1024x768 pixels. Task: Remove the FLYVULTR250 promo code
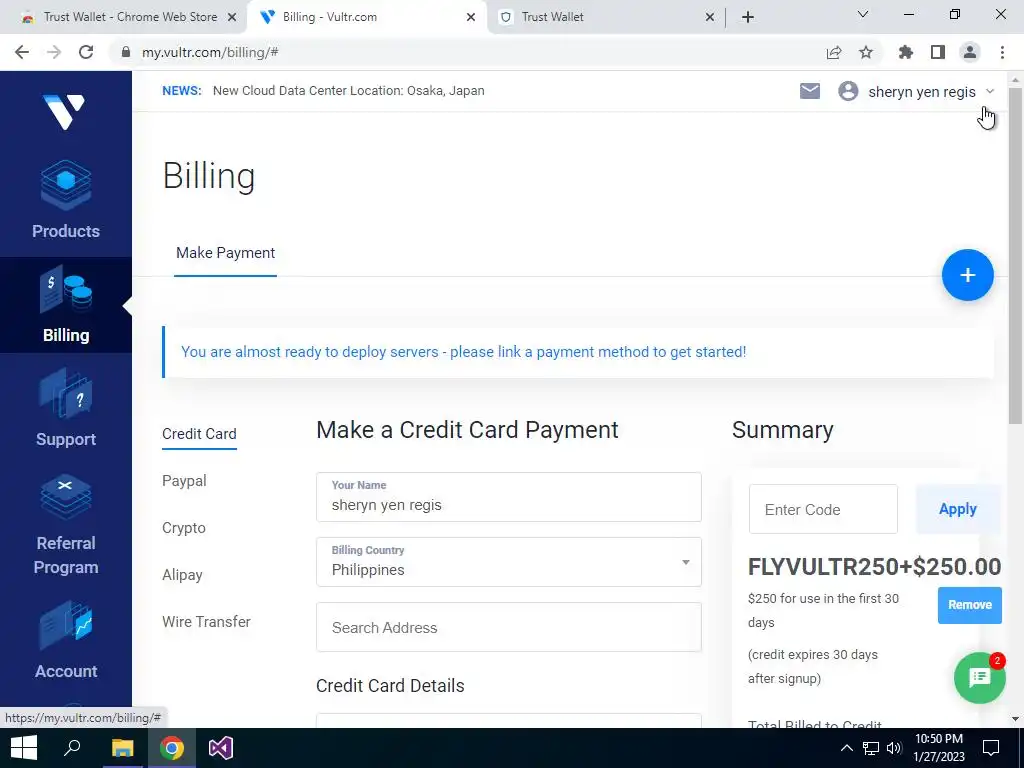point(970,605)
